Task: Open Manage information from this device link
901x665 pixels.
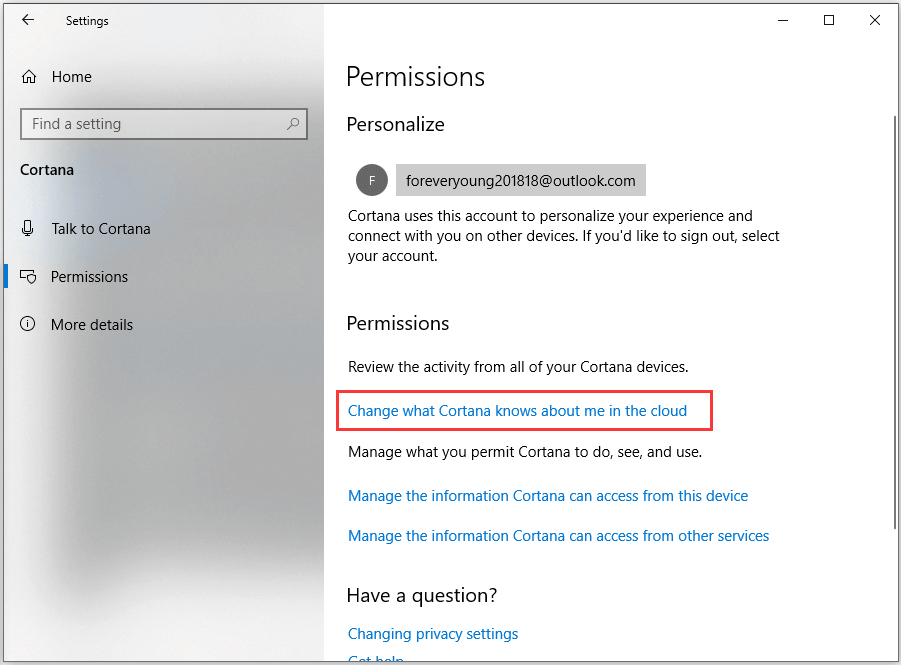Action: coord(548,496)
